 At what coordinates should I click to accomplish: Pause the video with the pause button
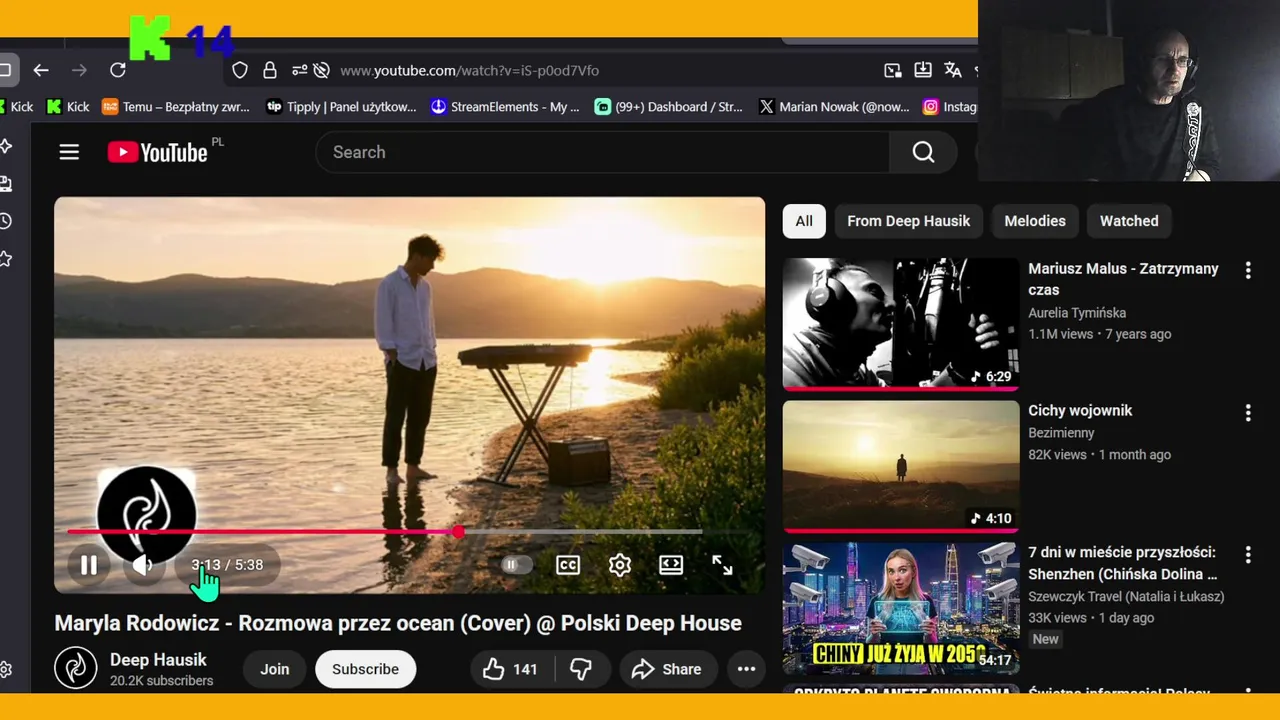click(89, 565)
